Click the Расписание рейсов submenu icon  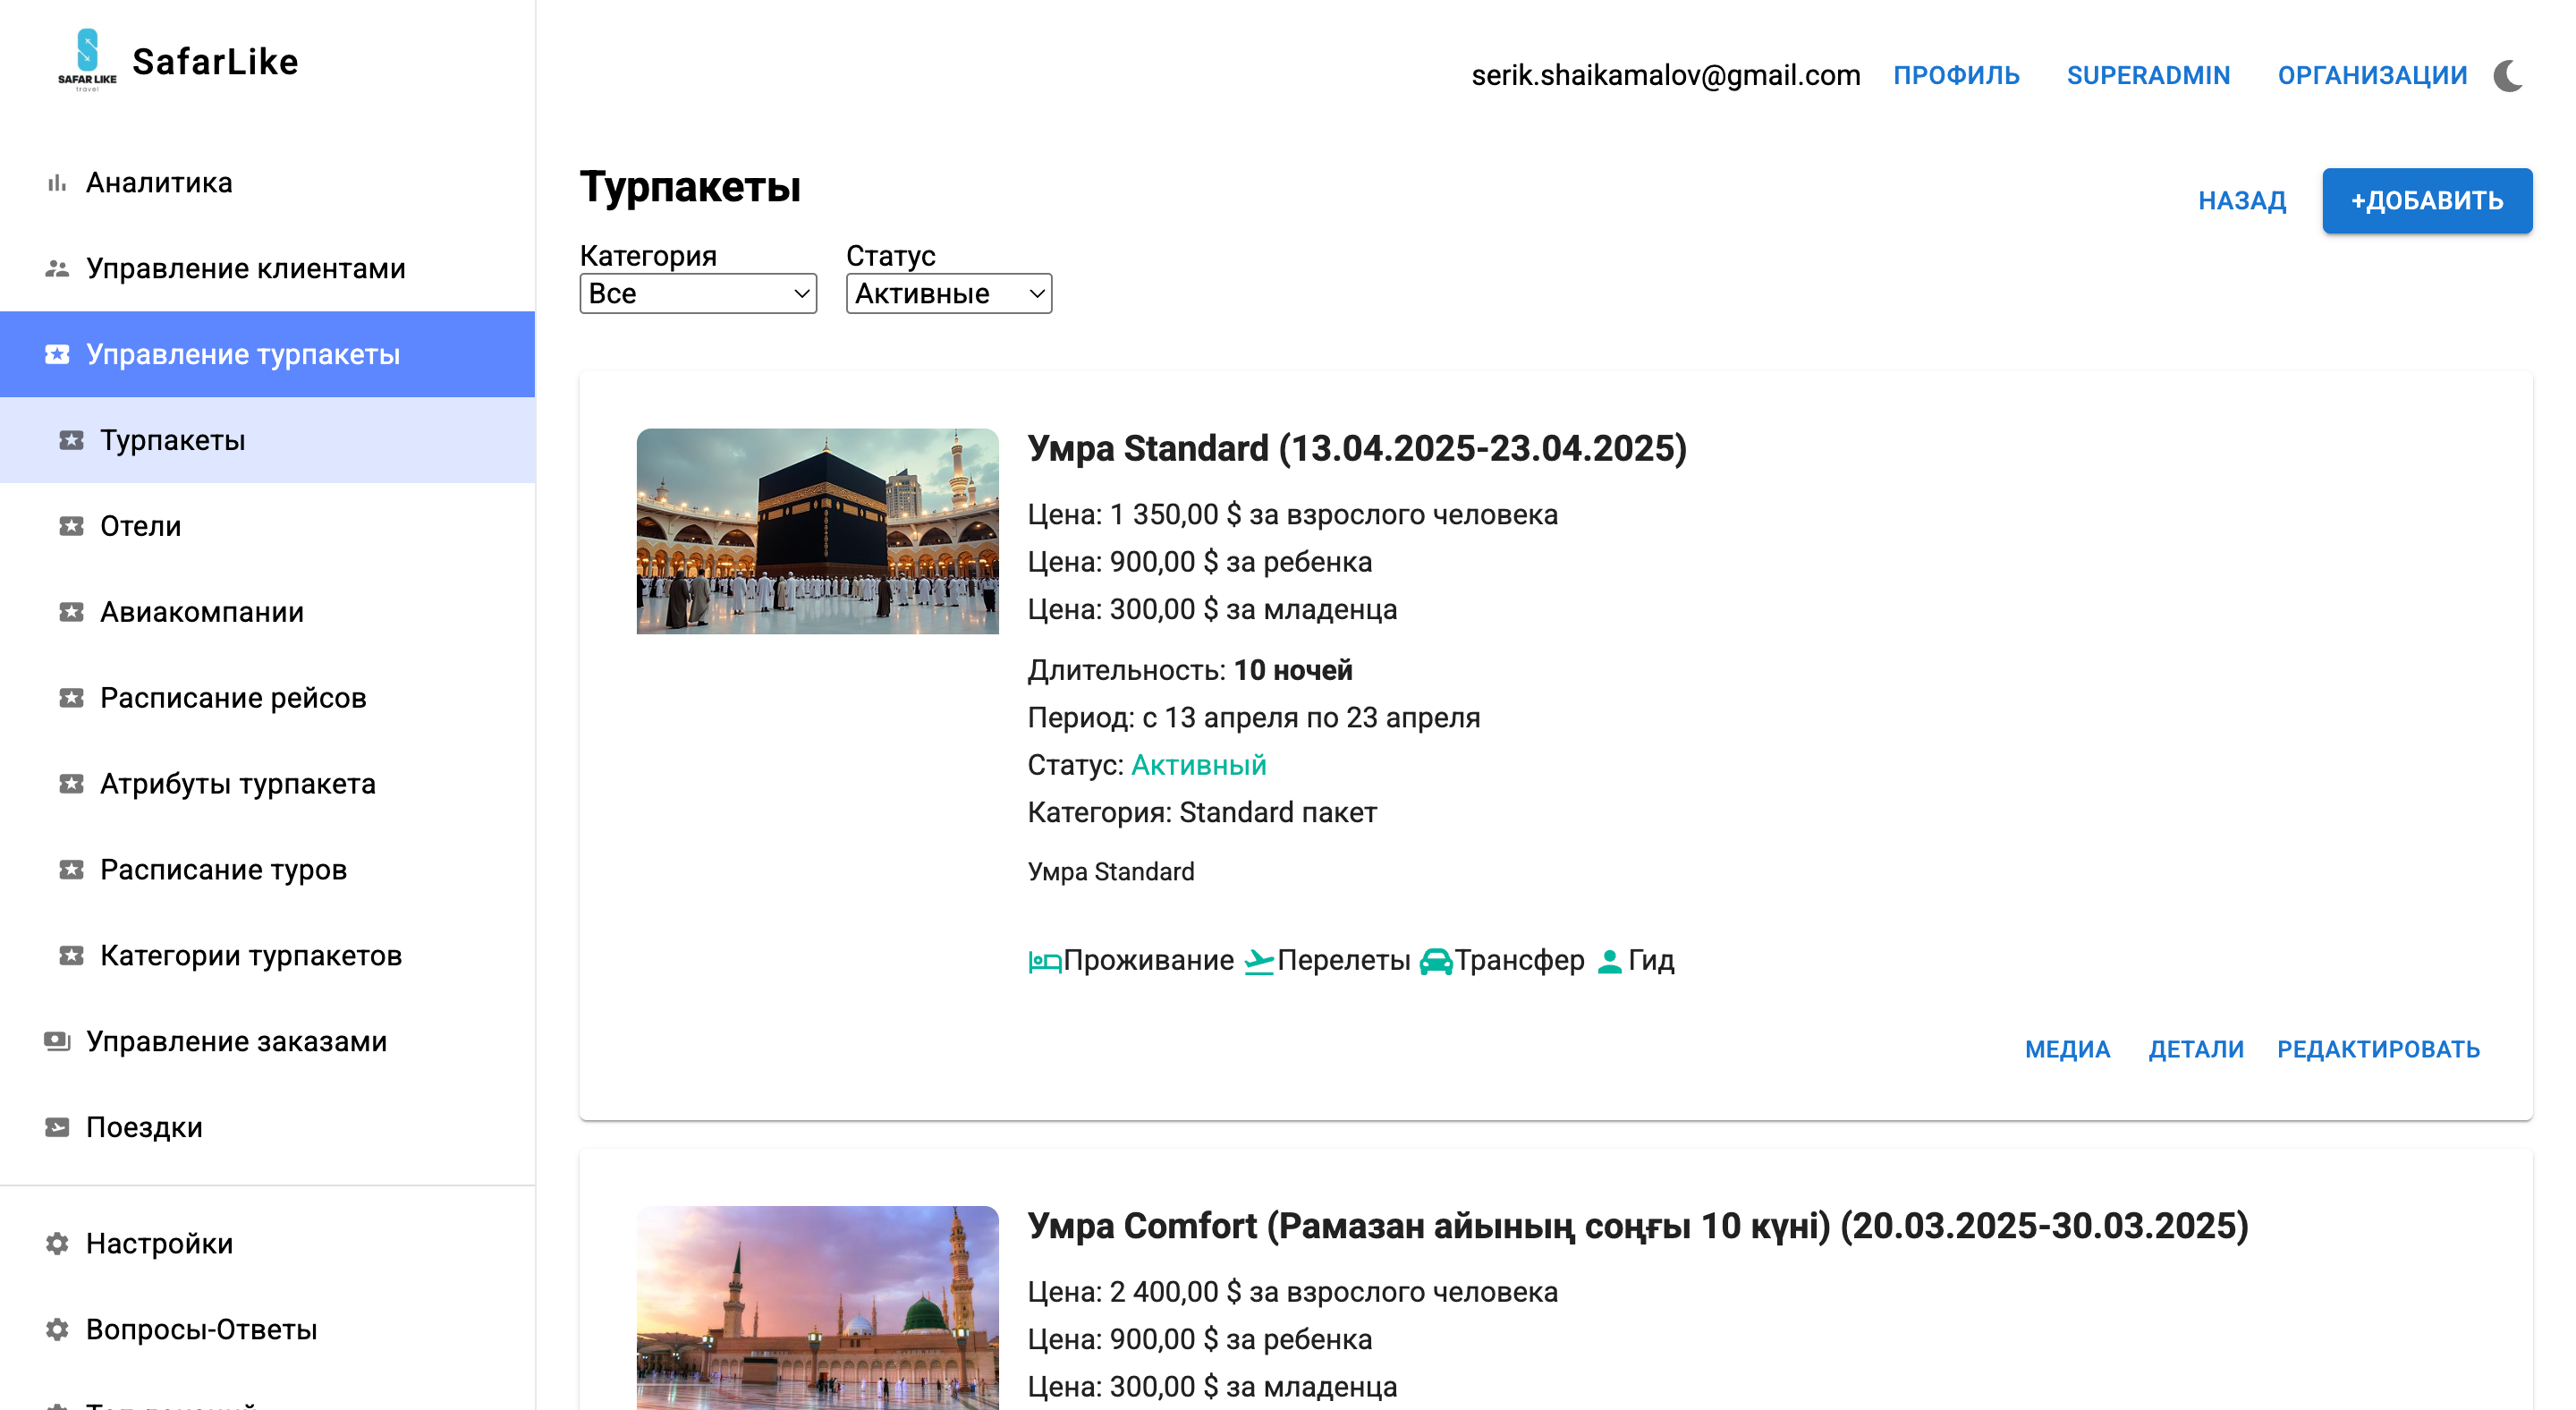click(71, 699)
